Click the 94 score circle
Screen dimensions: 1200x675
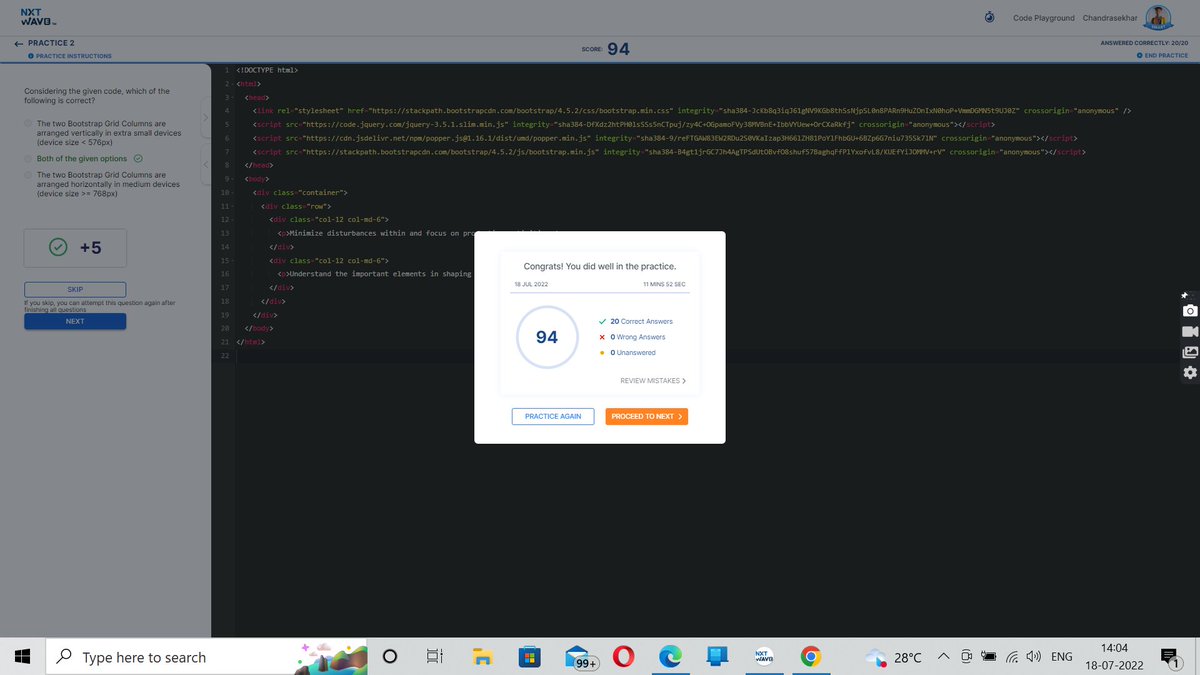click(546, 337)
